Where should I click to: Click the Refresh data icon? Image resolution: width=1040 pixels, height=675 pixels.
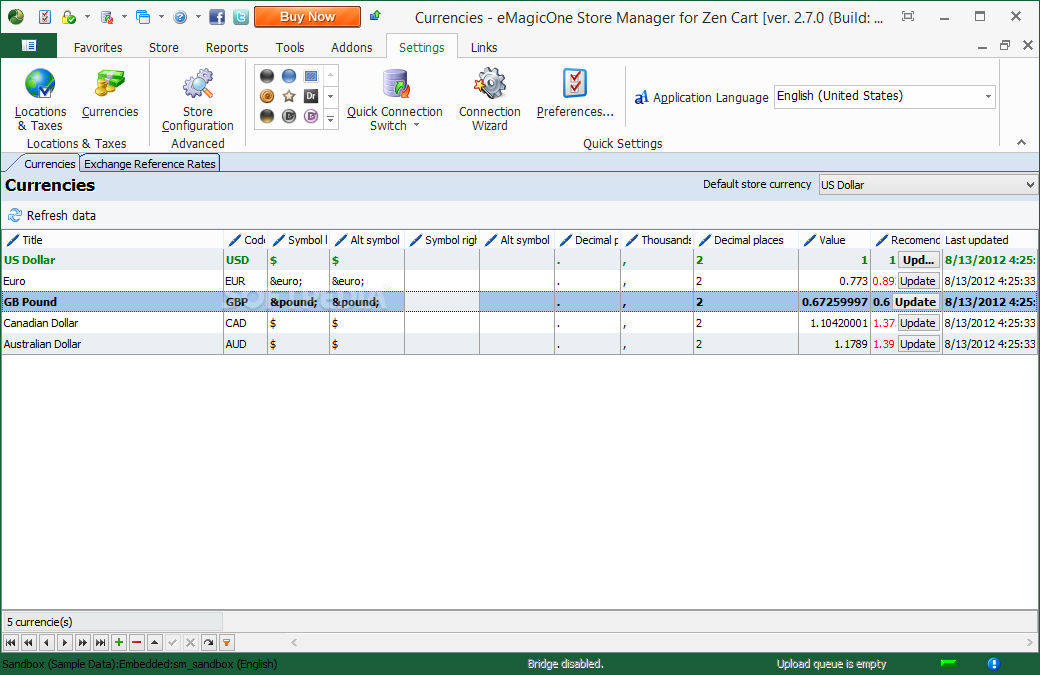15,215
